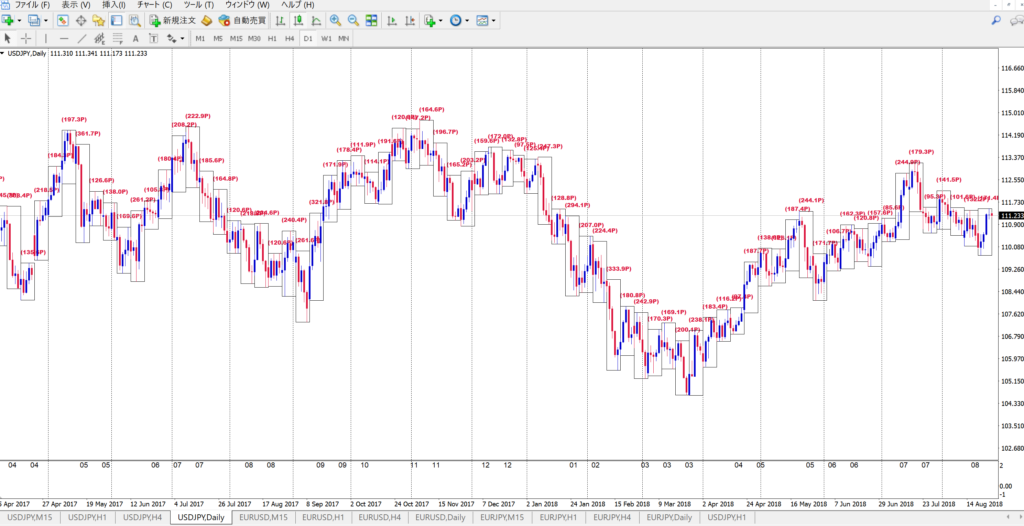Open the ファイル (F) menu

(32, 5)
